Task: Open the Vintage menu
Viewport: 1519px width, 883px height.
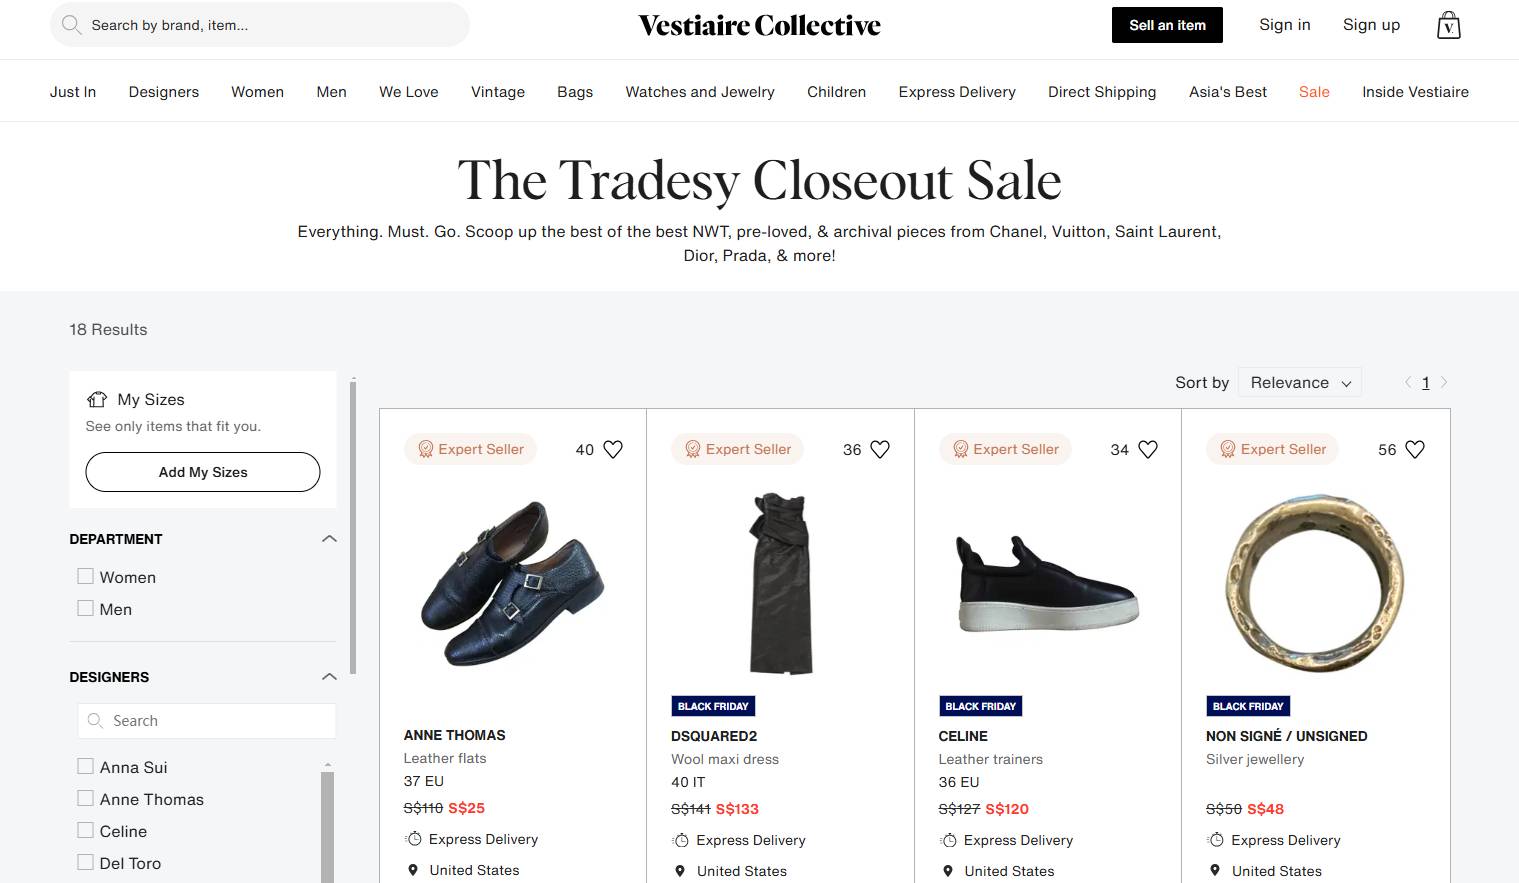Action: pos(498,92)
